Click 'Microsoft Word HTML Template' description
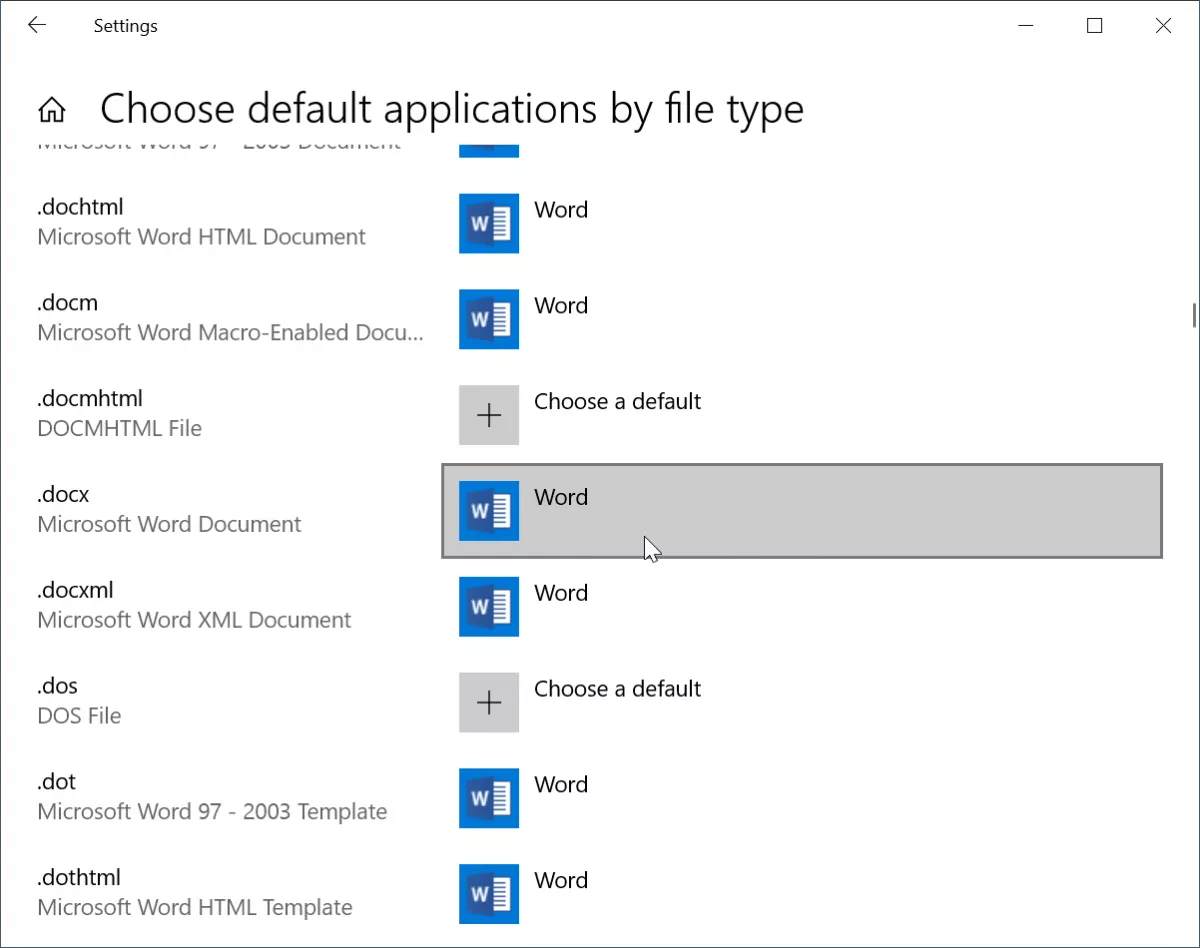The width and height of the screenshot is (1200, 948). 195,909
